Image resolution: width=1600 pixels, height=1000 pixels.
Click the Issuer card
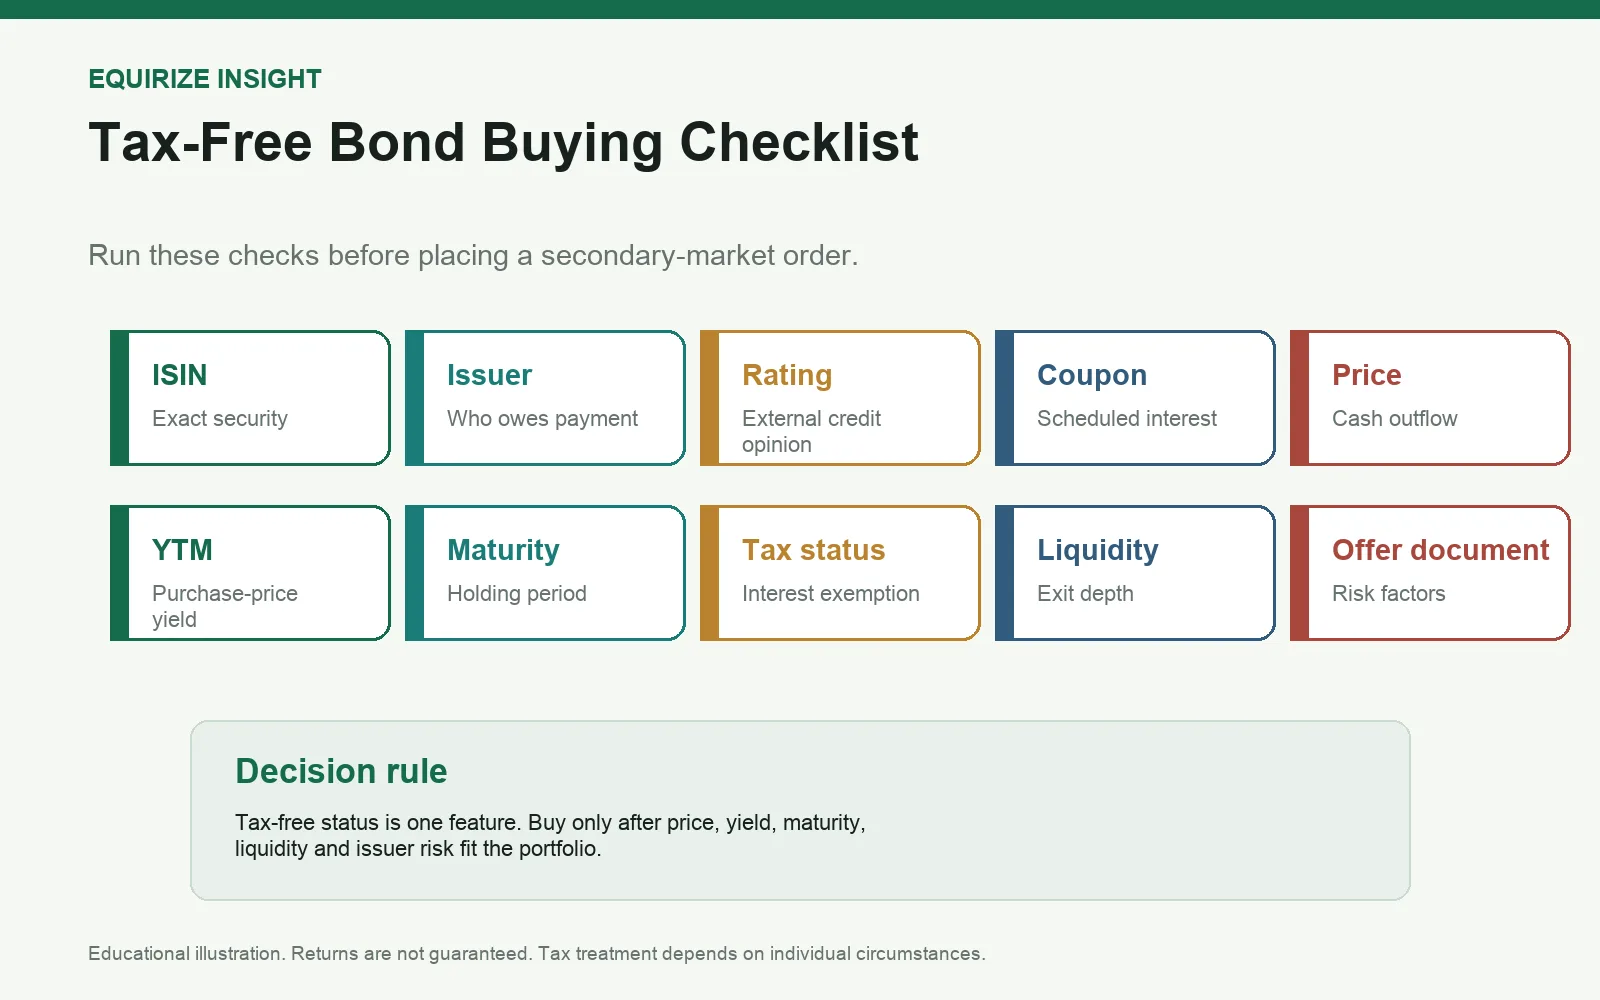pos(545,398)
